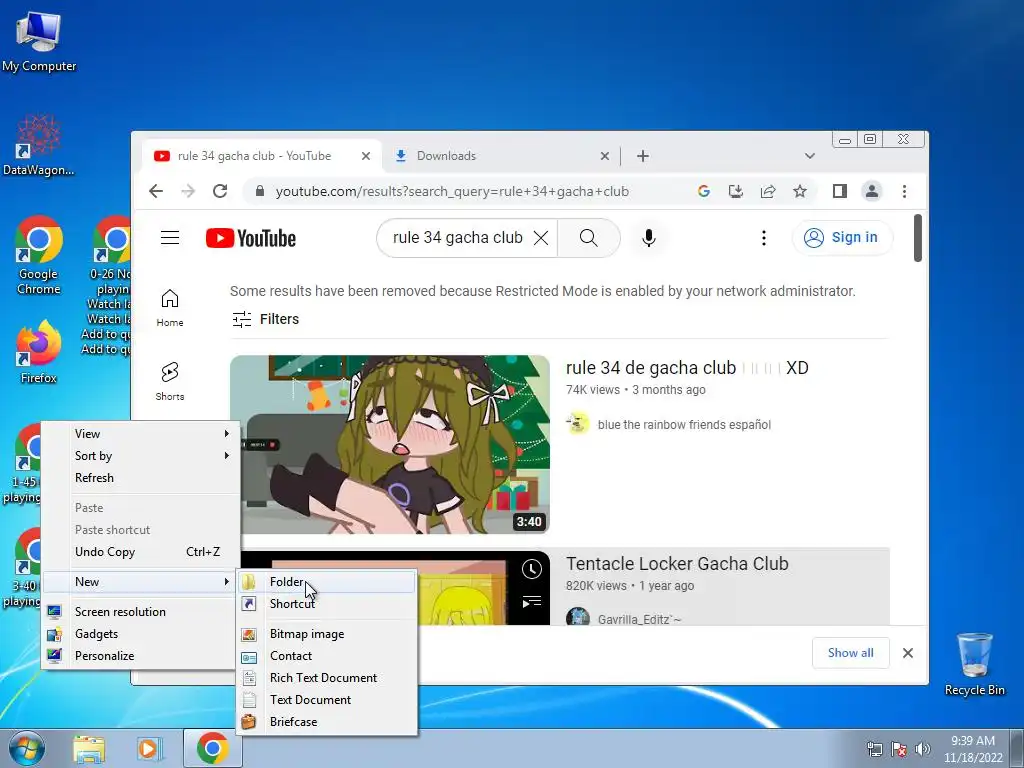Image resolution: width=1024 pixels, height=768 pixels.
Task: Open blue the rainbow friends español channel
Action: tap(684, 424)
